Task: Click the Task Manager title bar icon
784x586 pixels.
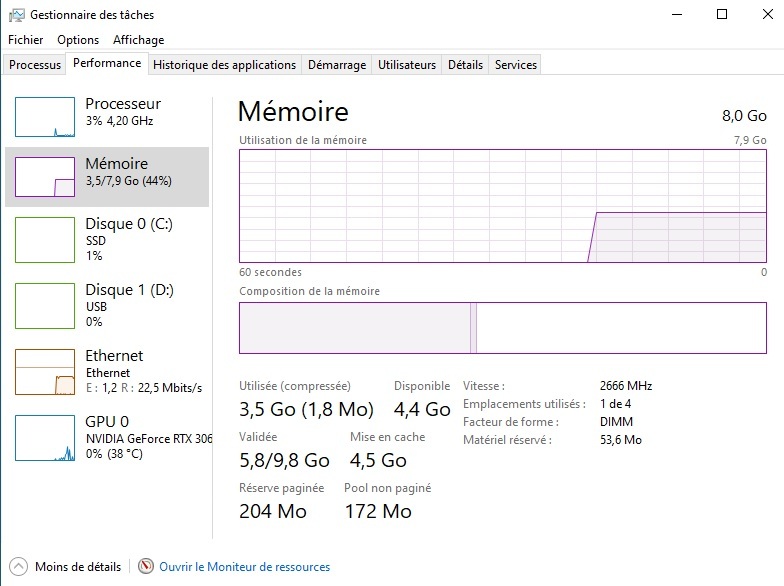Action: click(x=14, y=15)
